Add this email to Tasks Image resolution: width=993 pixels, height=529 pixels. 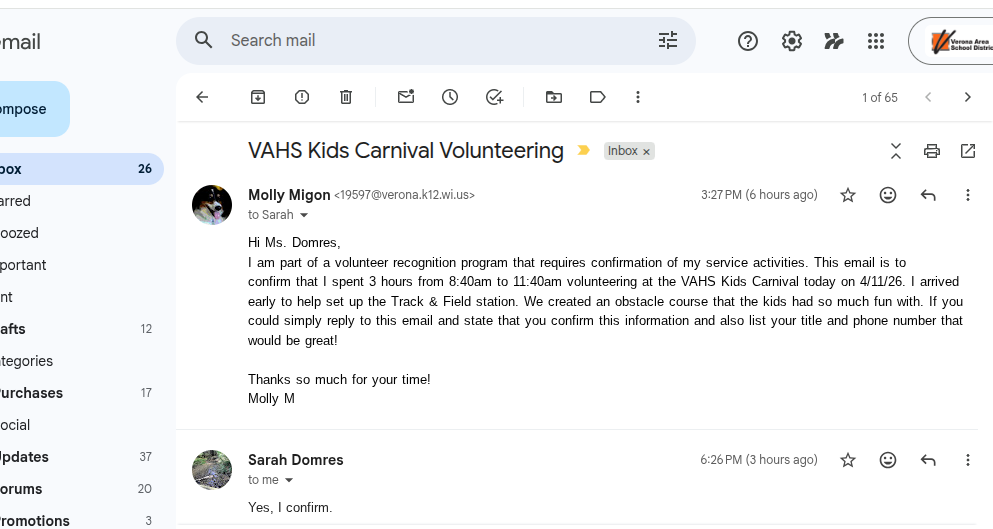click(494, 97)
